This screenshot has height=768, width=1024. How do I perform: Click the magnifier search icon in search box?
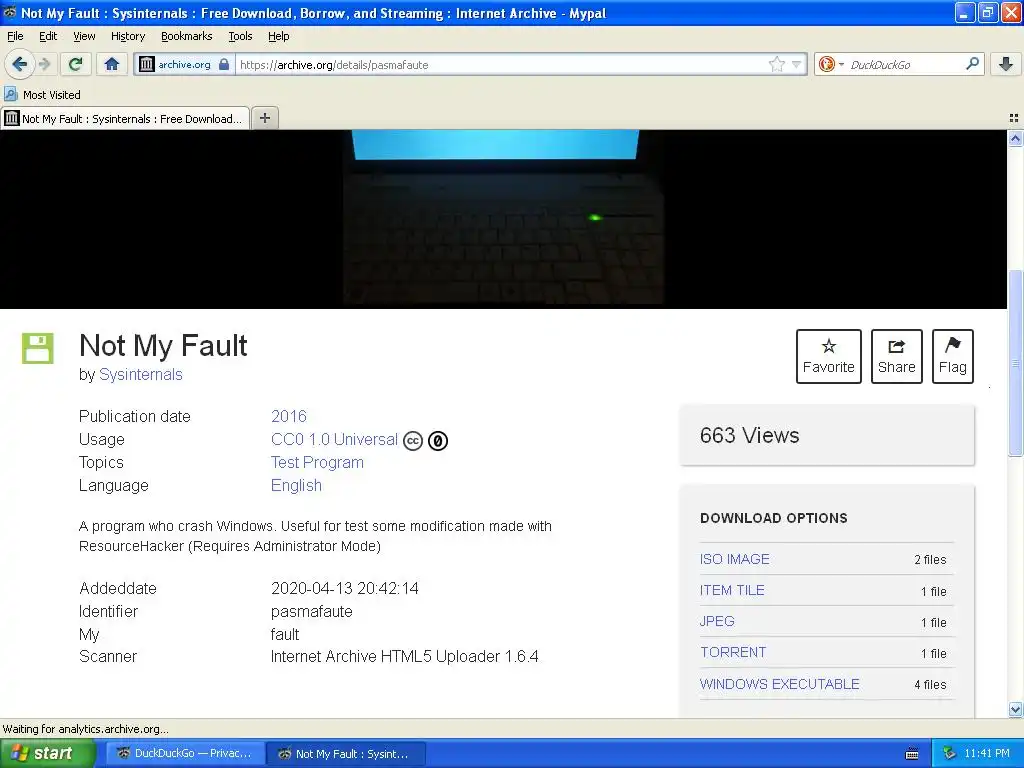(972, 63)
